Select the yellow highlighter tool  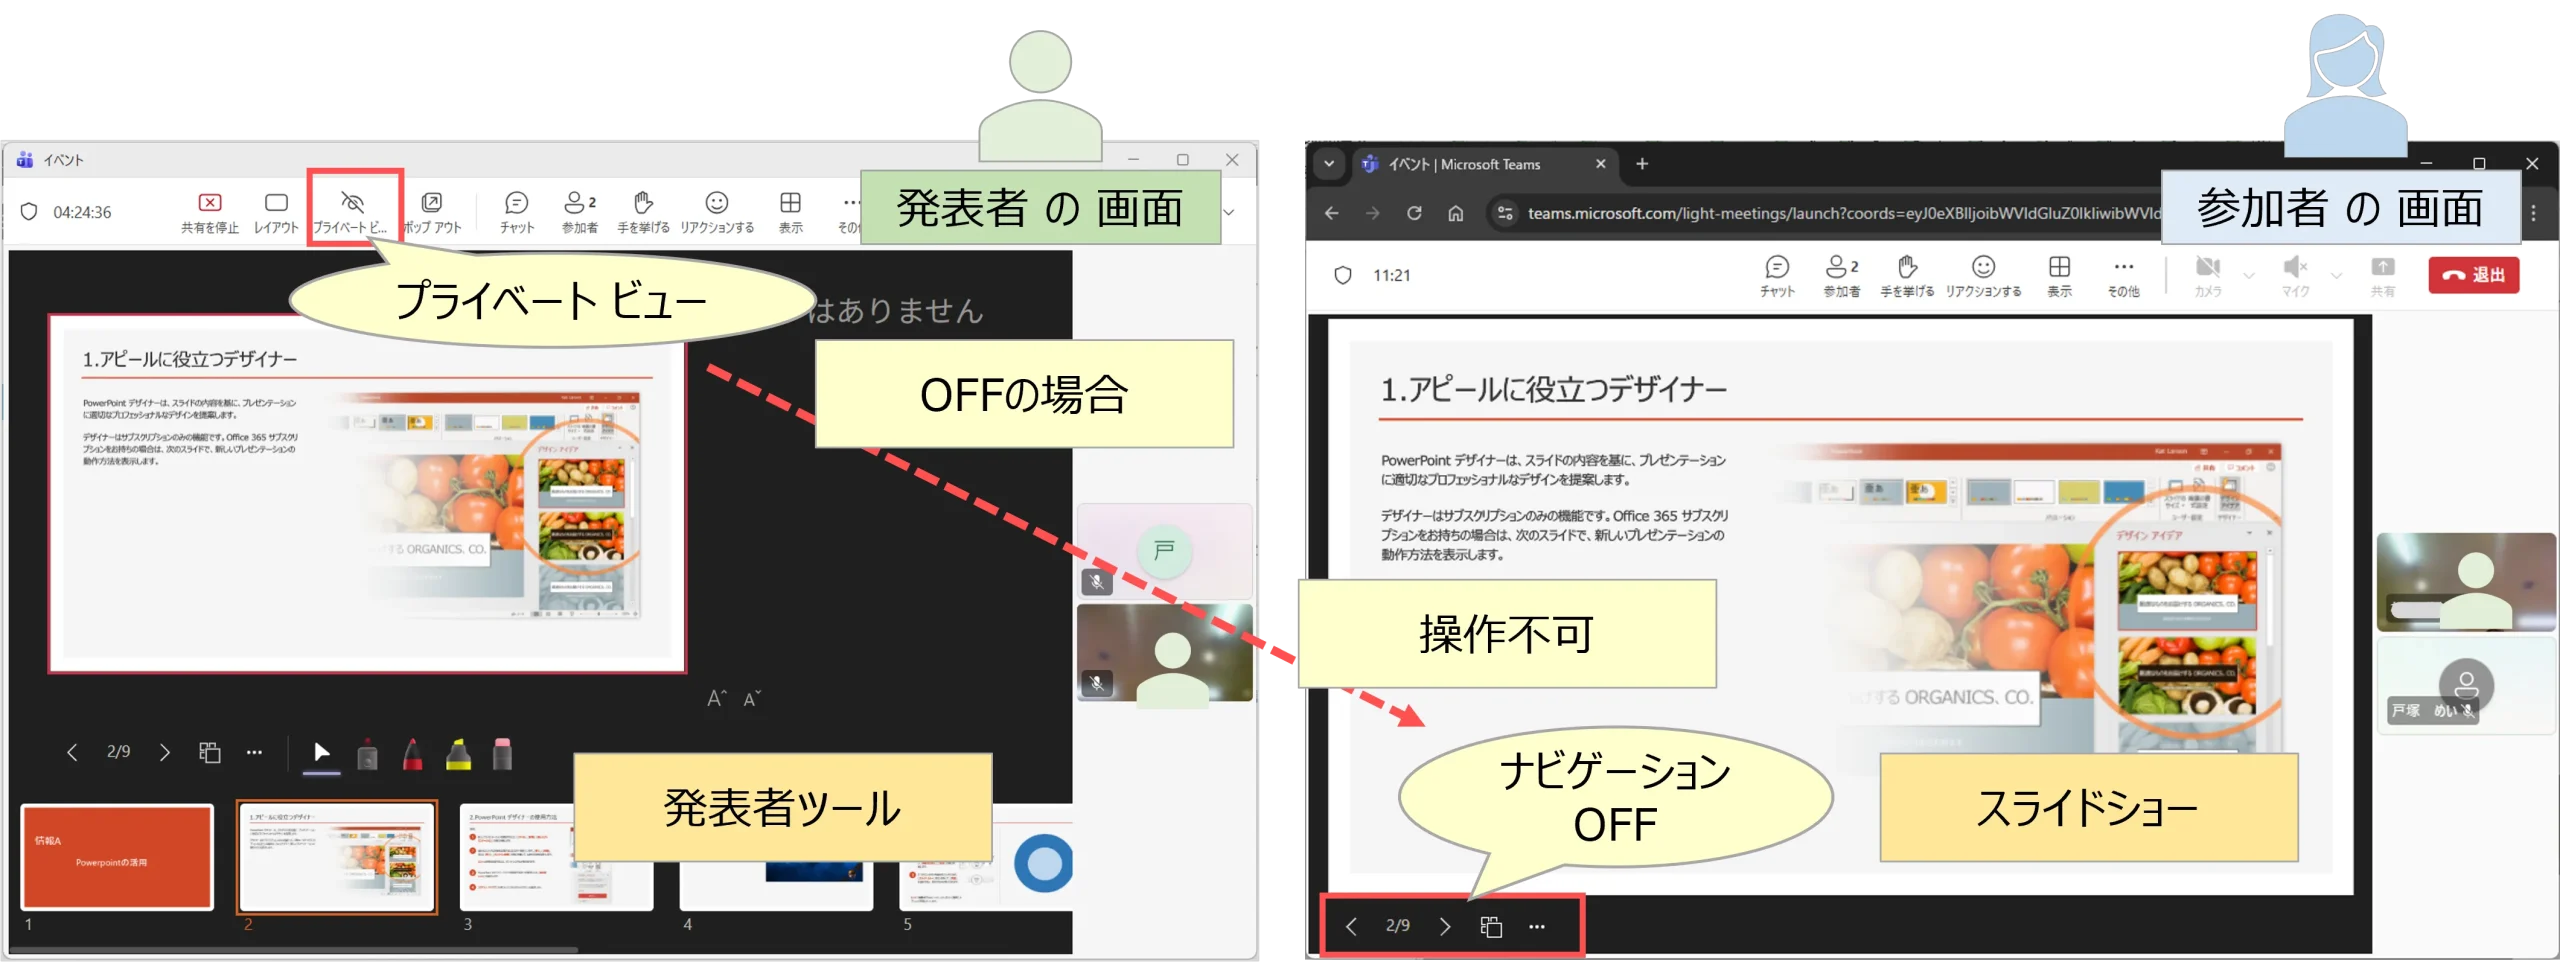click(458, 754)
